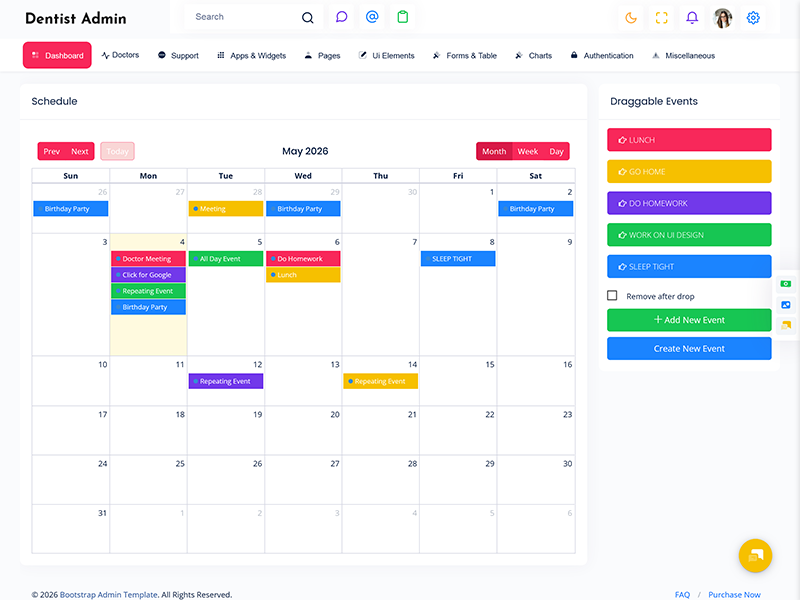Viewport: 800px width, 600px height.
Task: Enter fullscreen via the yellow brackets icon
Action: tap(661, 18)
